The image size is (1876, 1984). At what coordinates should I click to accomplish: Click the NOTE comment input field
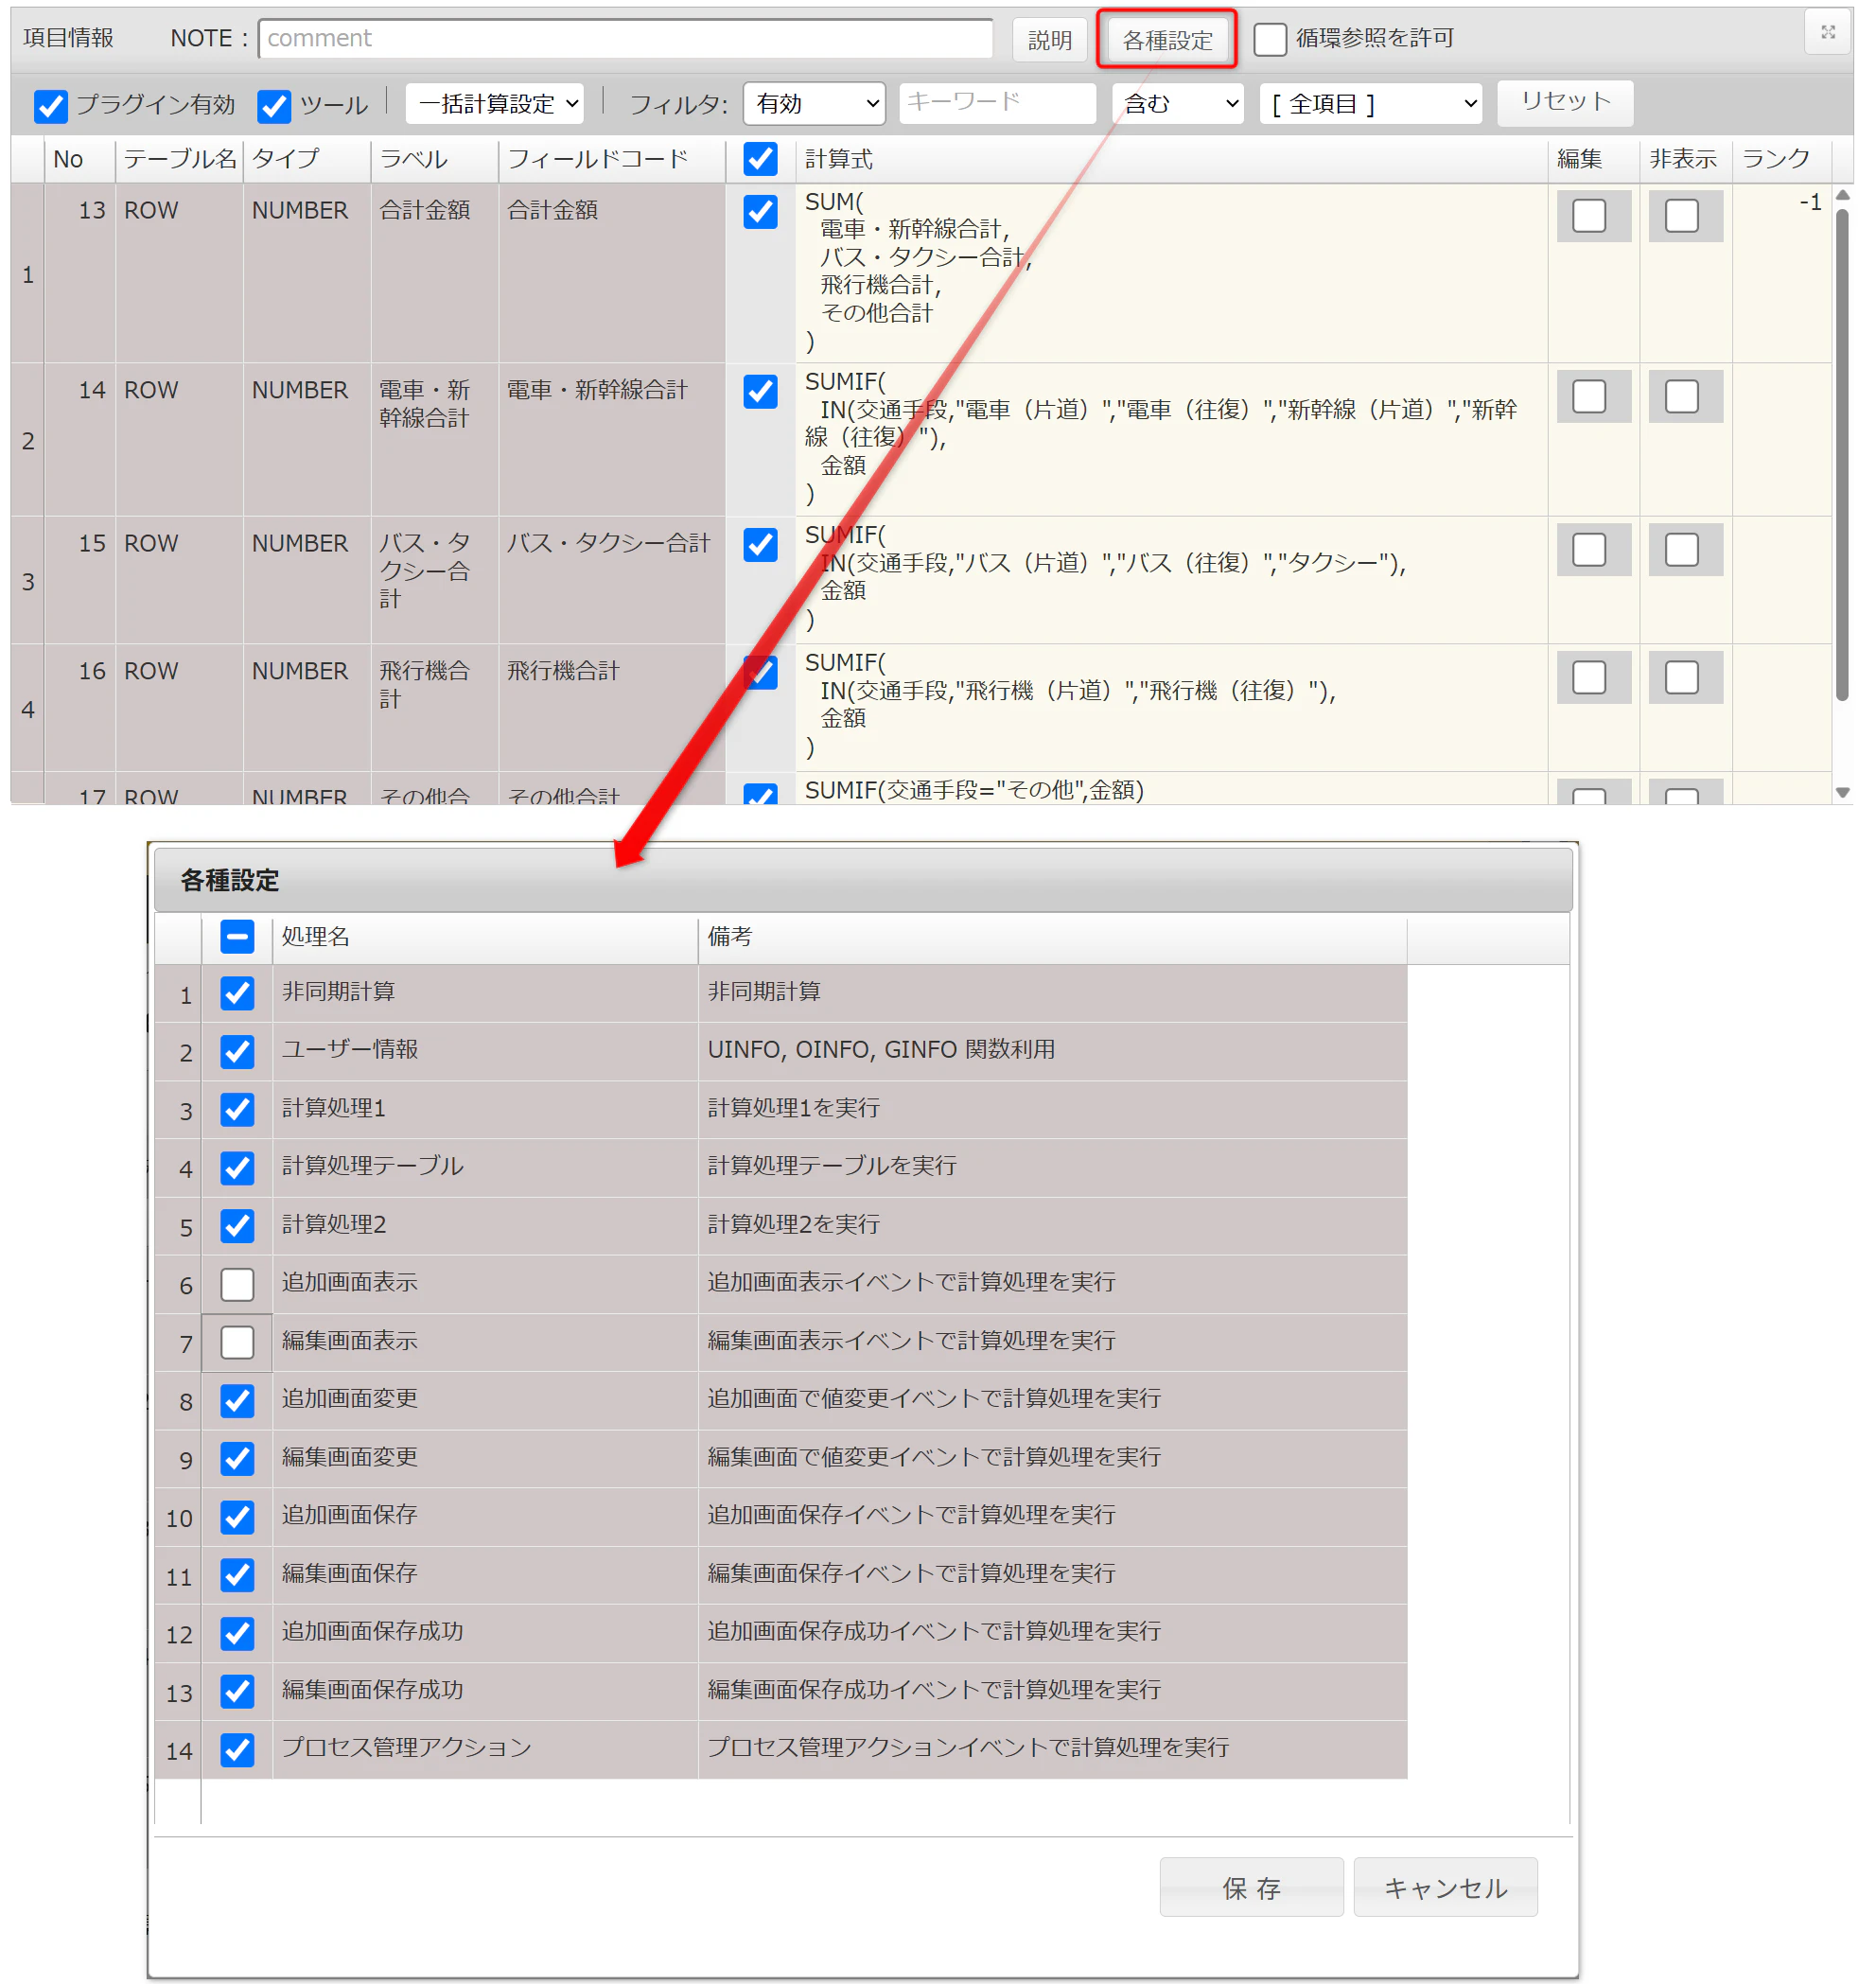625,38
